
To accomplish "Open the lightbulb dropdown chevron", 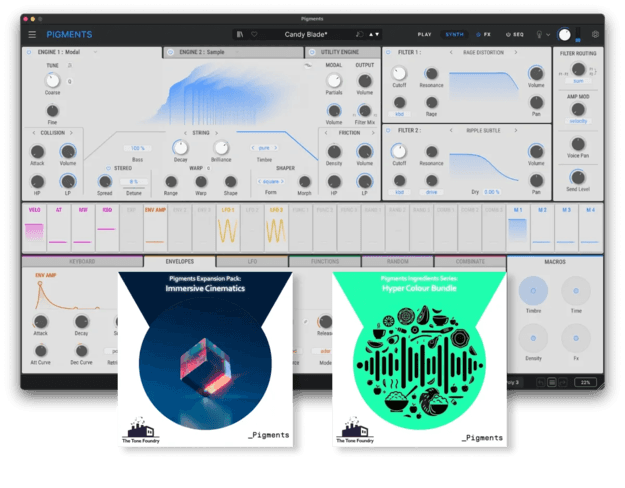I will pos(548,35).
